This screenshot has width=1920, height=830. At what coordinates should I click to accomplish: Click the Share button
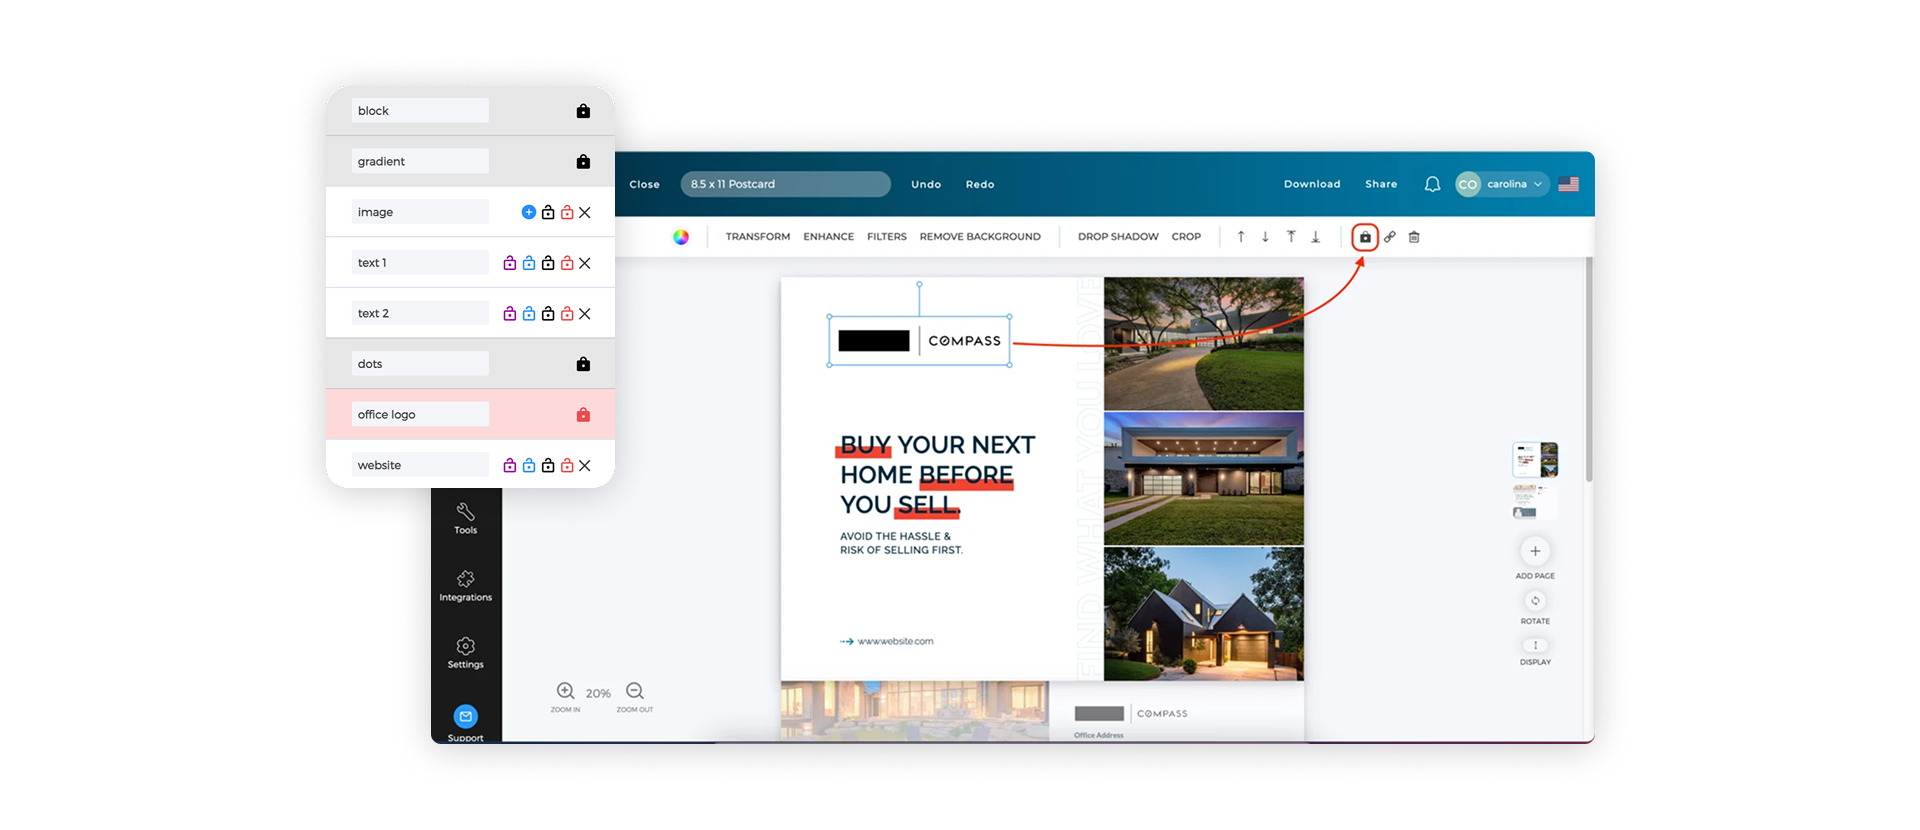point(1381,184)
